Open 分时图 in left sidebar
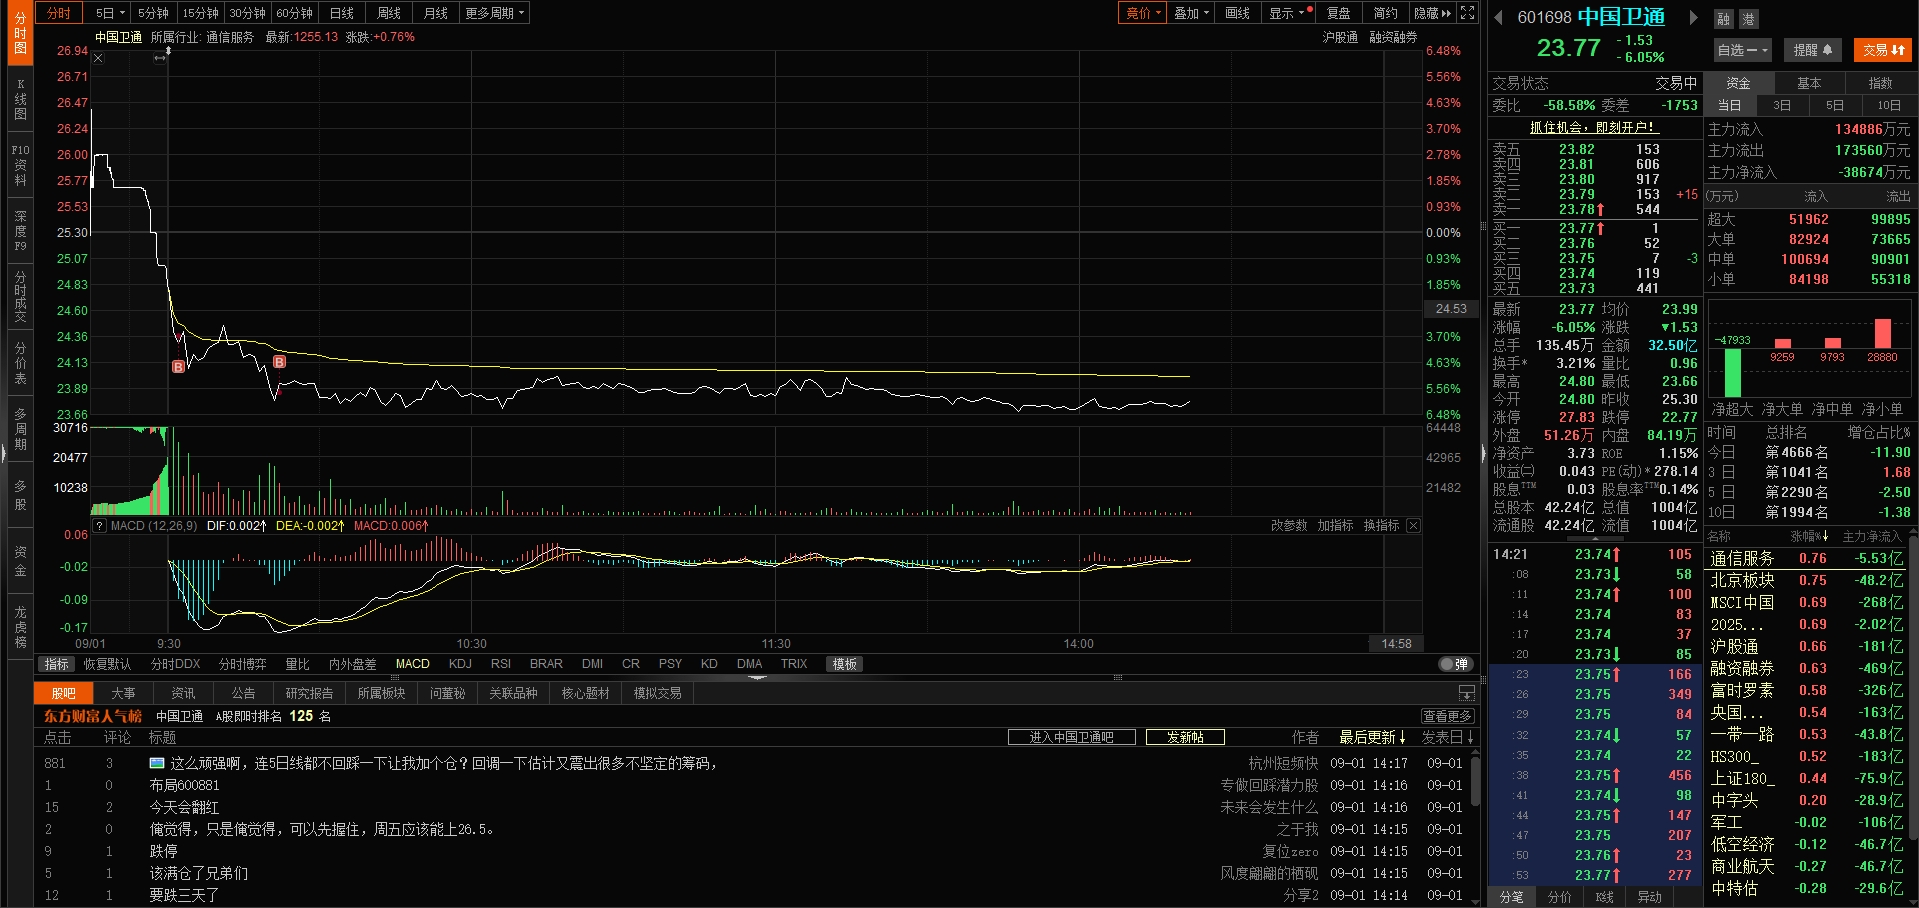 20,33
